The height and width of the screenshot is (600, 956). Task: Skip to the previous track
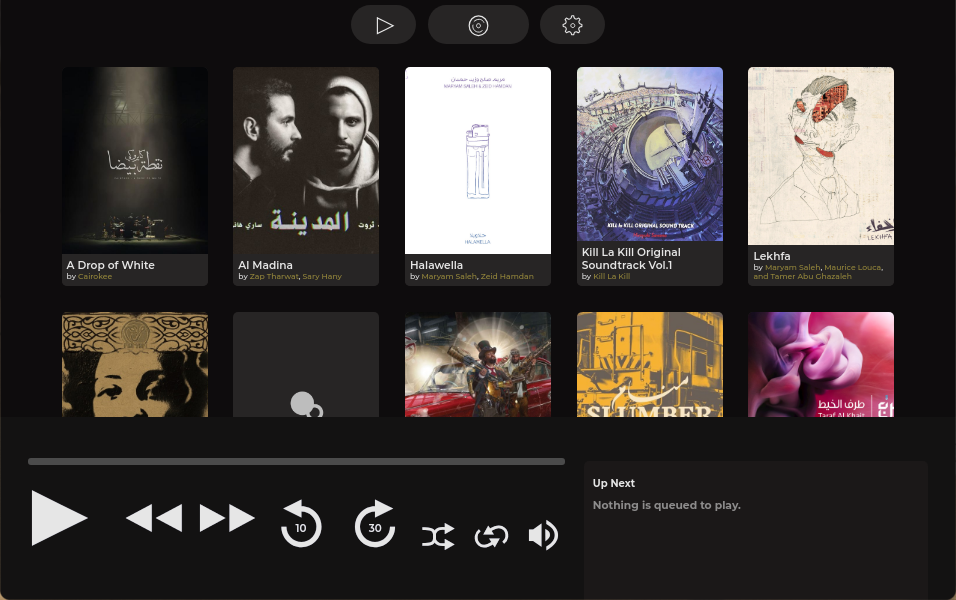click(154, 518)
